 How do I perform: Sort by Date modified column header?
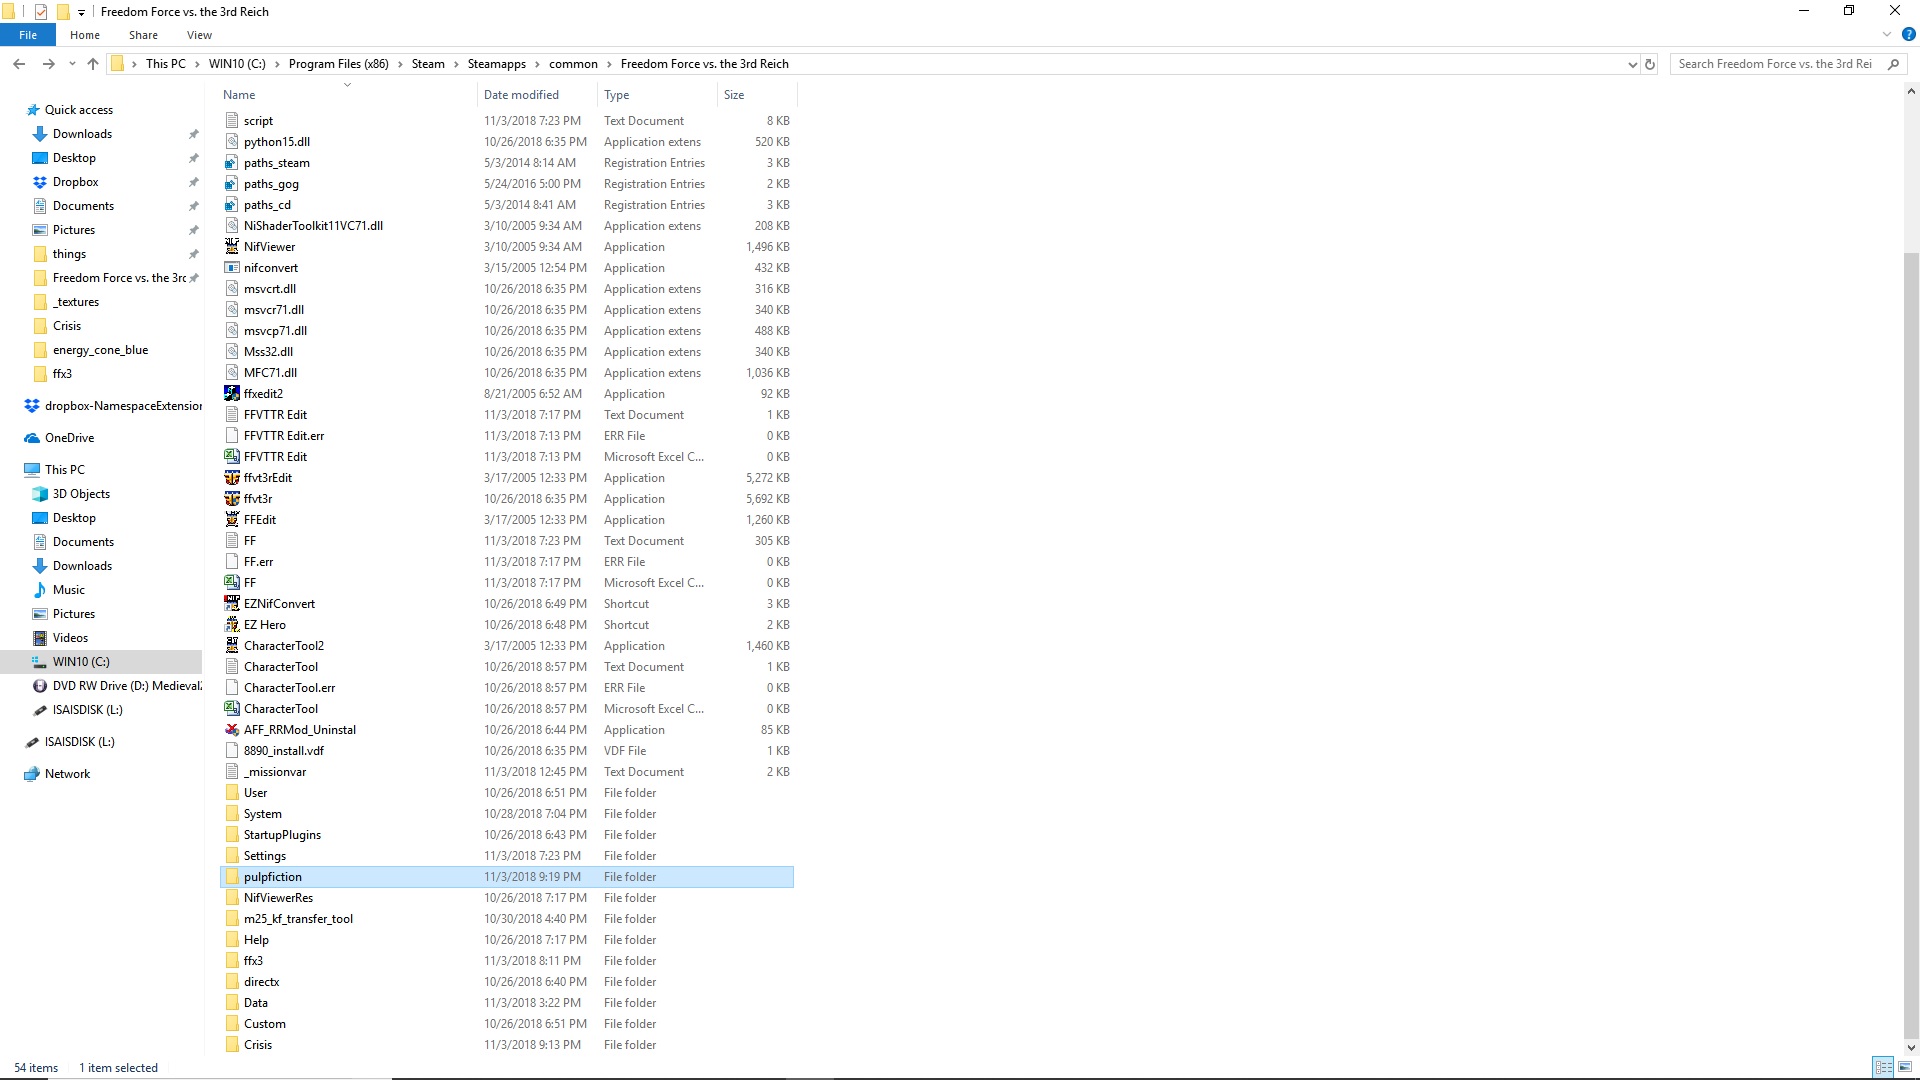coord(537,95)
